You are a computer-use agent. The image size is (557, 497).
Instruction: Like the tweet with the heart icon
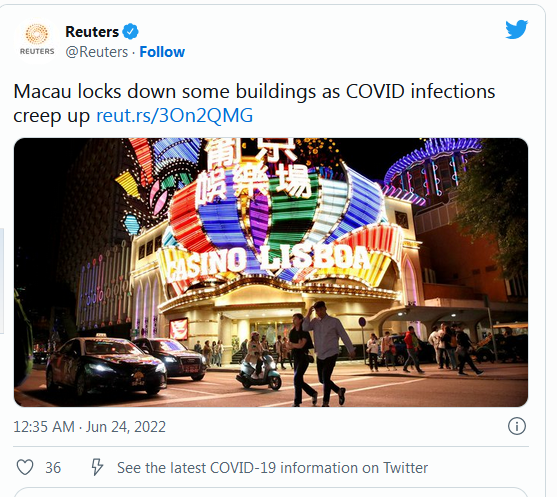click(x=25, y=467)
